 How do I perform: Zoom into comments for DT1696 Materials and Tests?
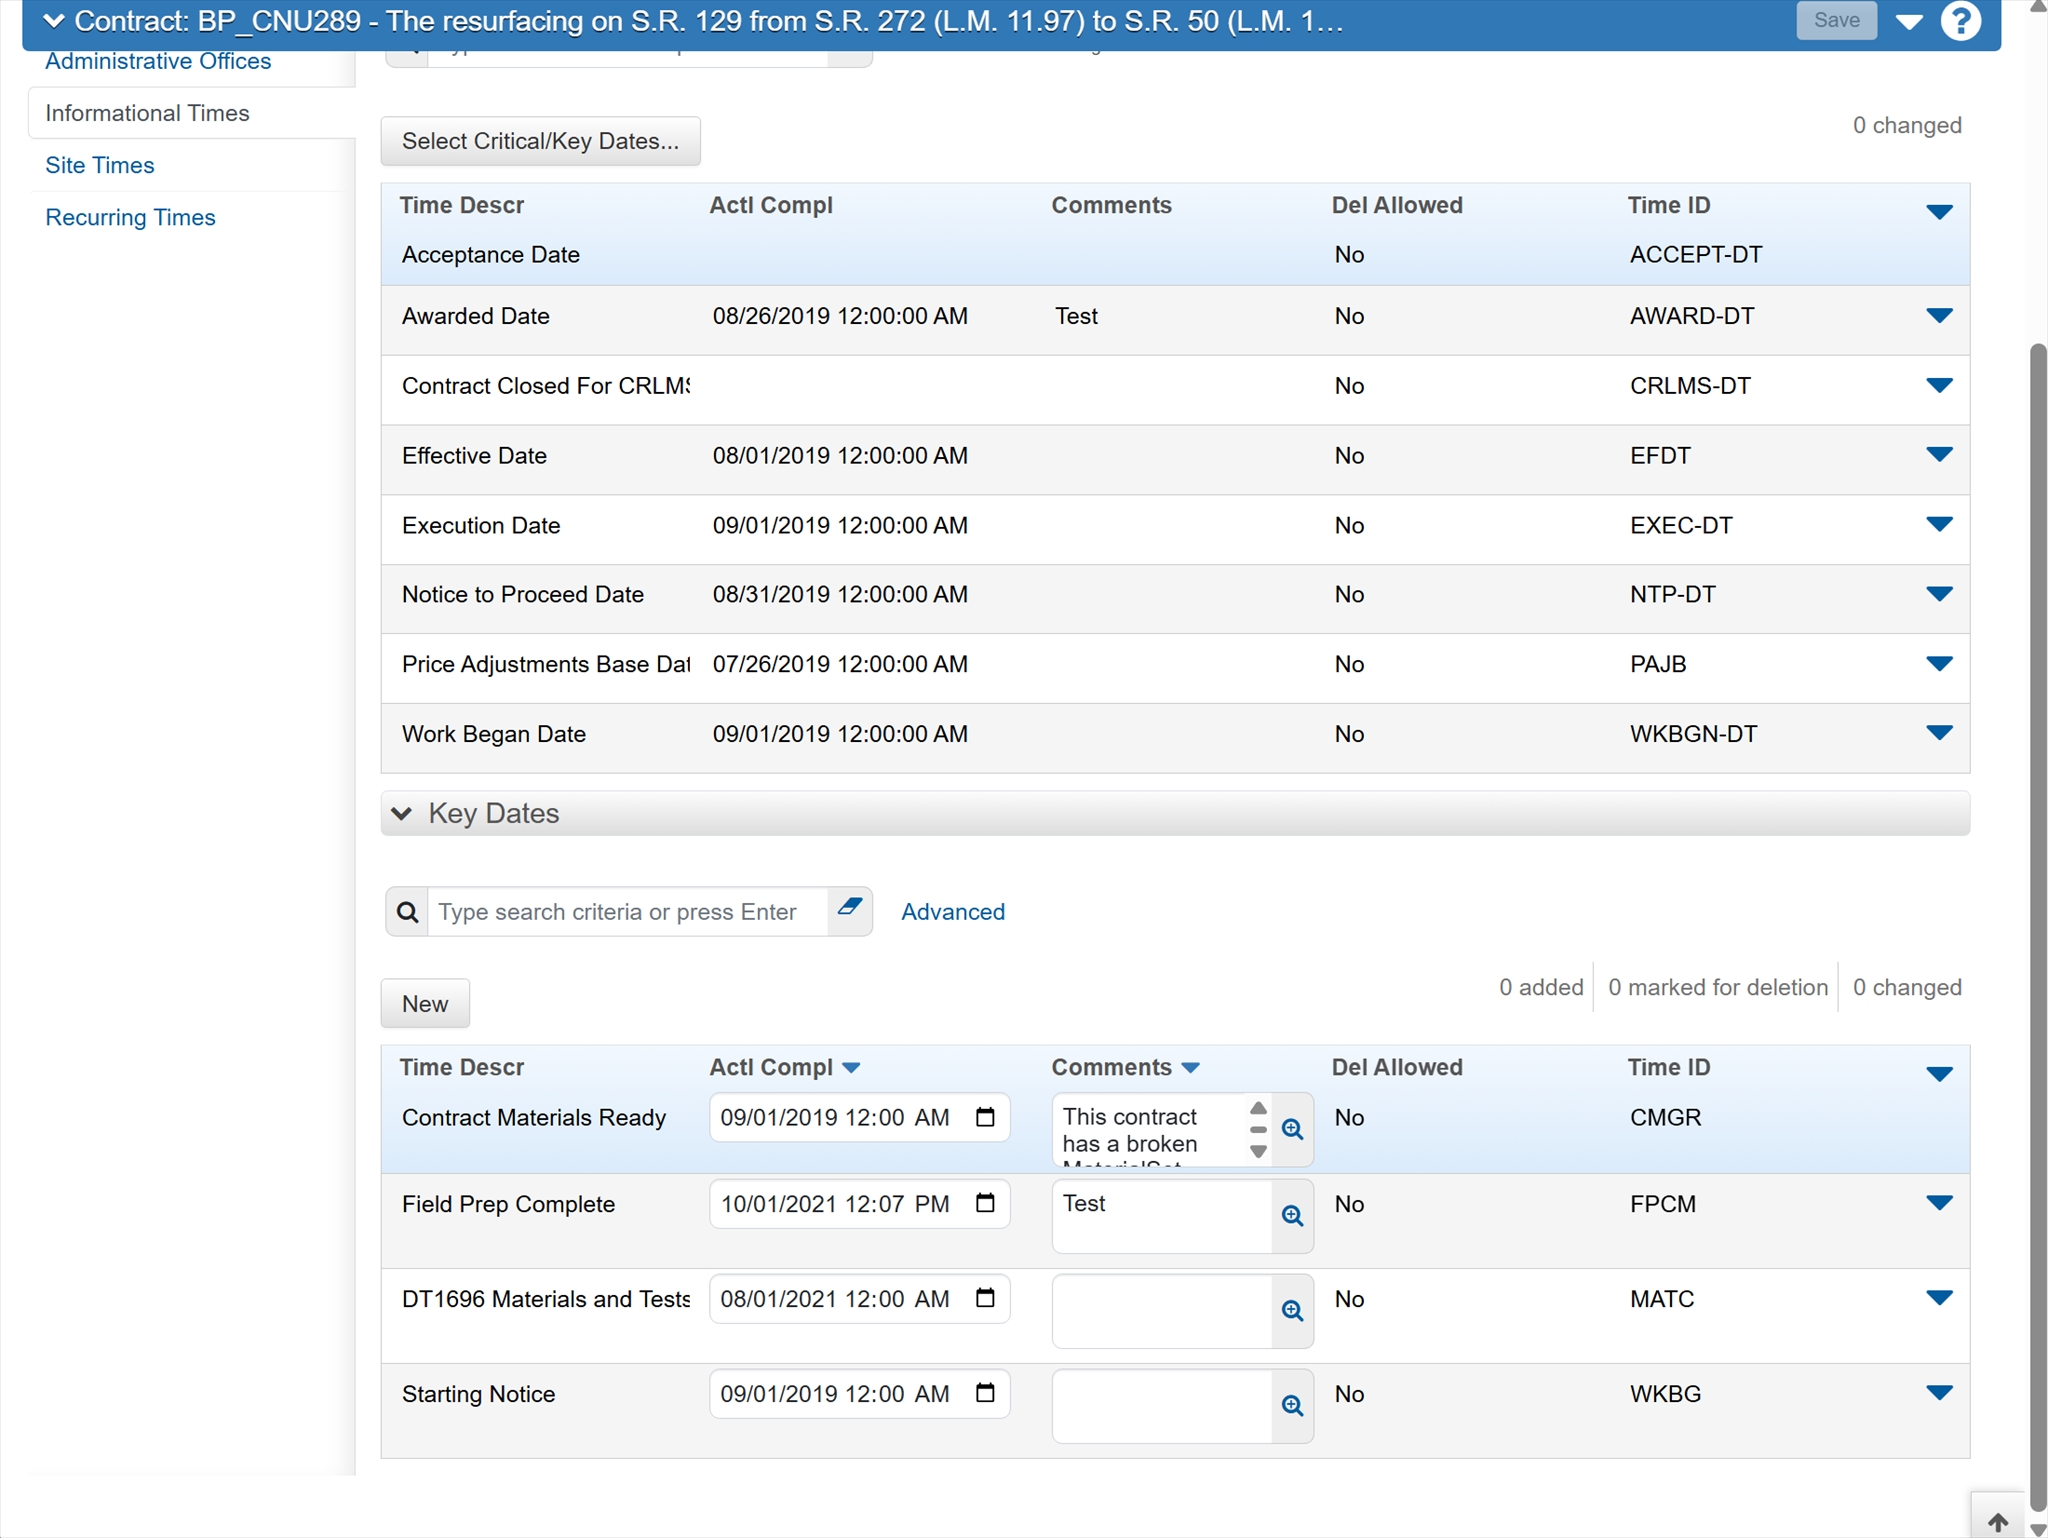pos(1292,1311)
